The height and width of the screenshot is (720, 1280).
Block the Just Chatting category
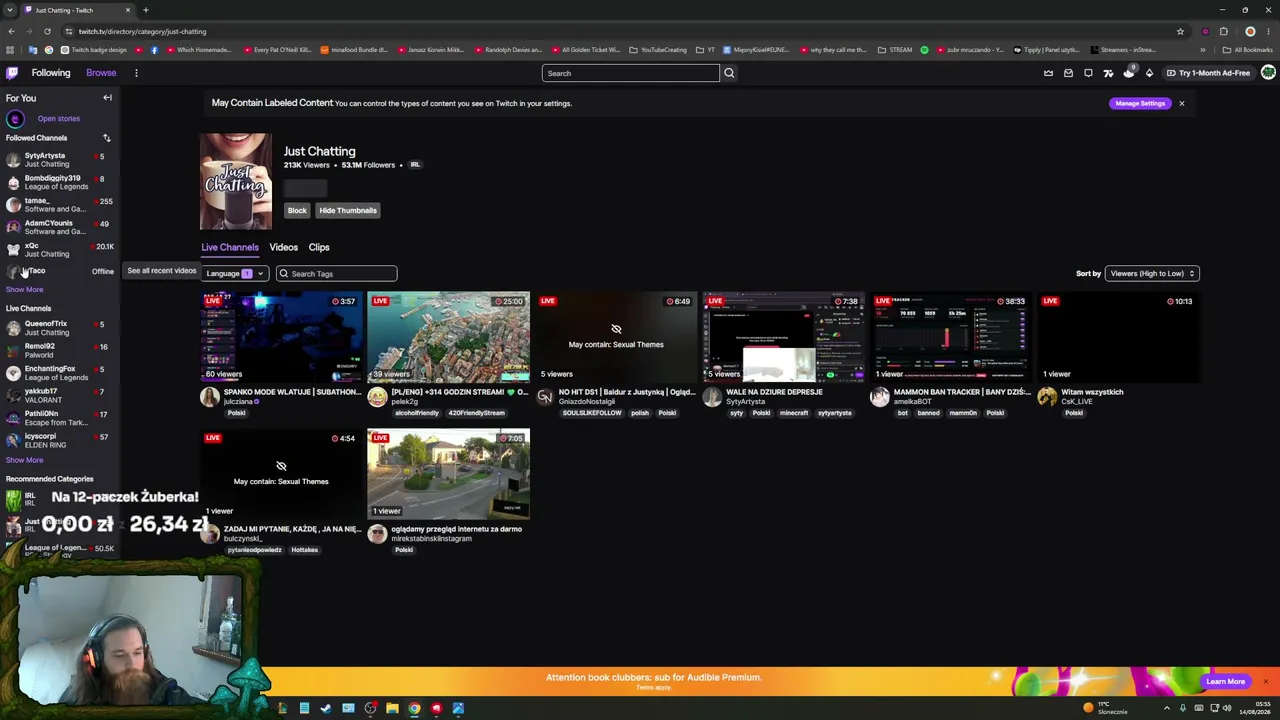[x=297, y=210]
